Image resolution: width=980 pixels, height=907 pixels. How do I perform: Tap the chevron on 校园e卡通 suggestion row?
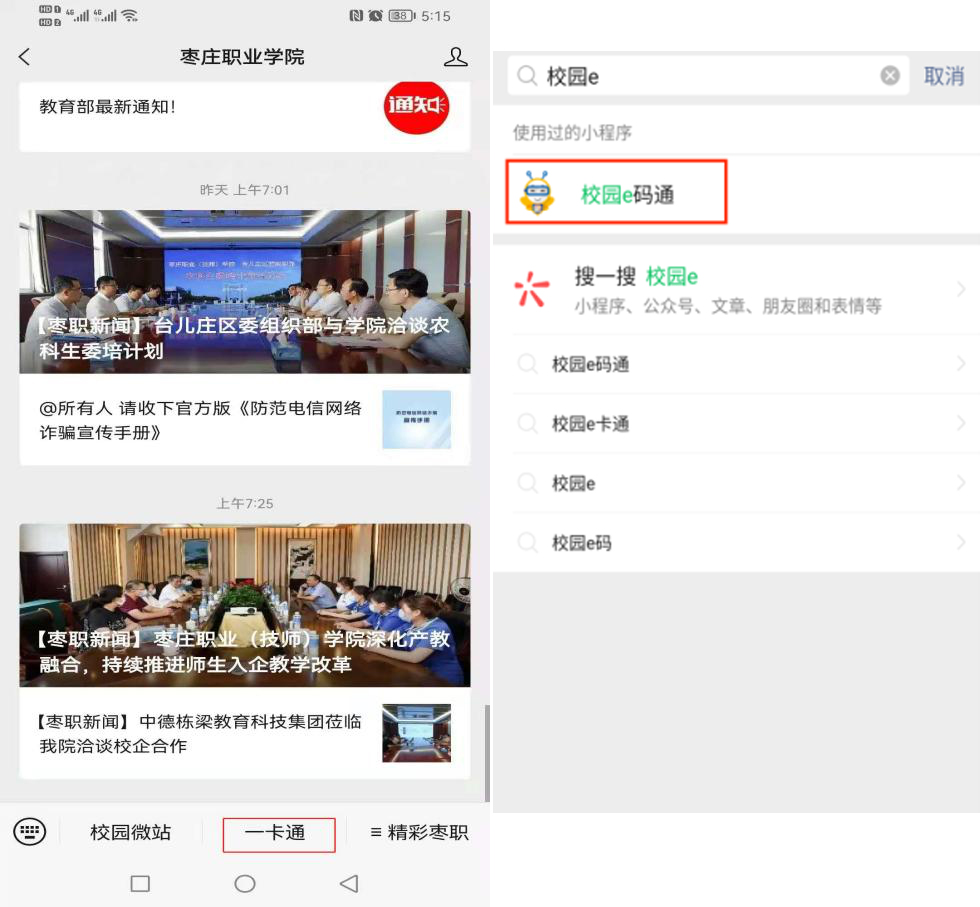click(x=961, y=423)
